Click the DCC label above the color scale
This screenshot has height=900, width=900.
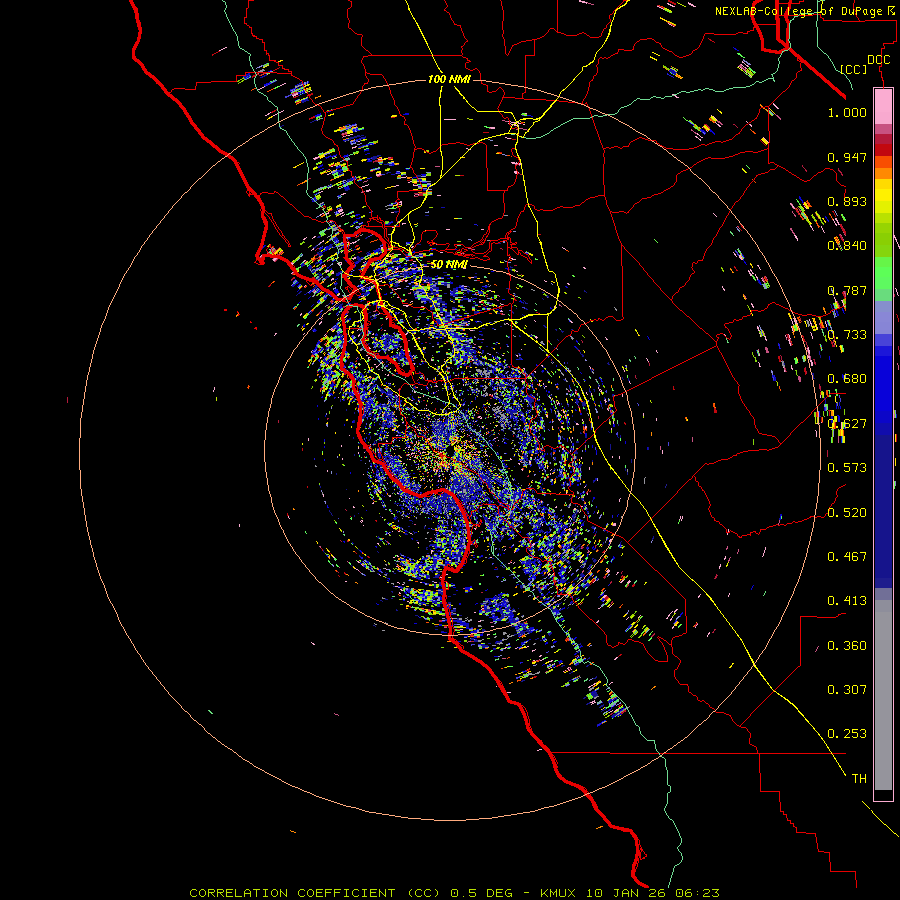(878, 60)
